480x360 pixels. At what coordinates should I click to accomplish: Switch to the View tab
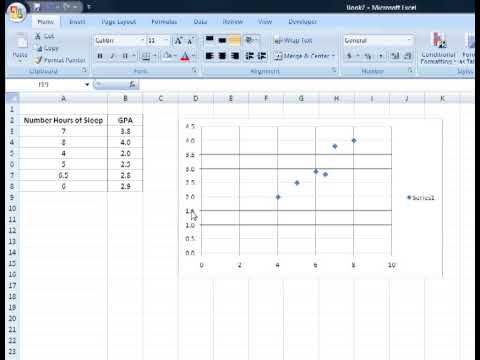coord(265,22)
